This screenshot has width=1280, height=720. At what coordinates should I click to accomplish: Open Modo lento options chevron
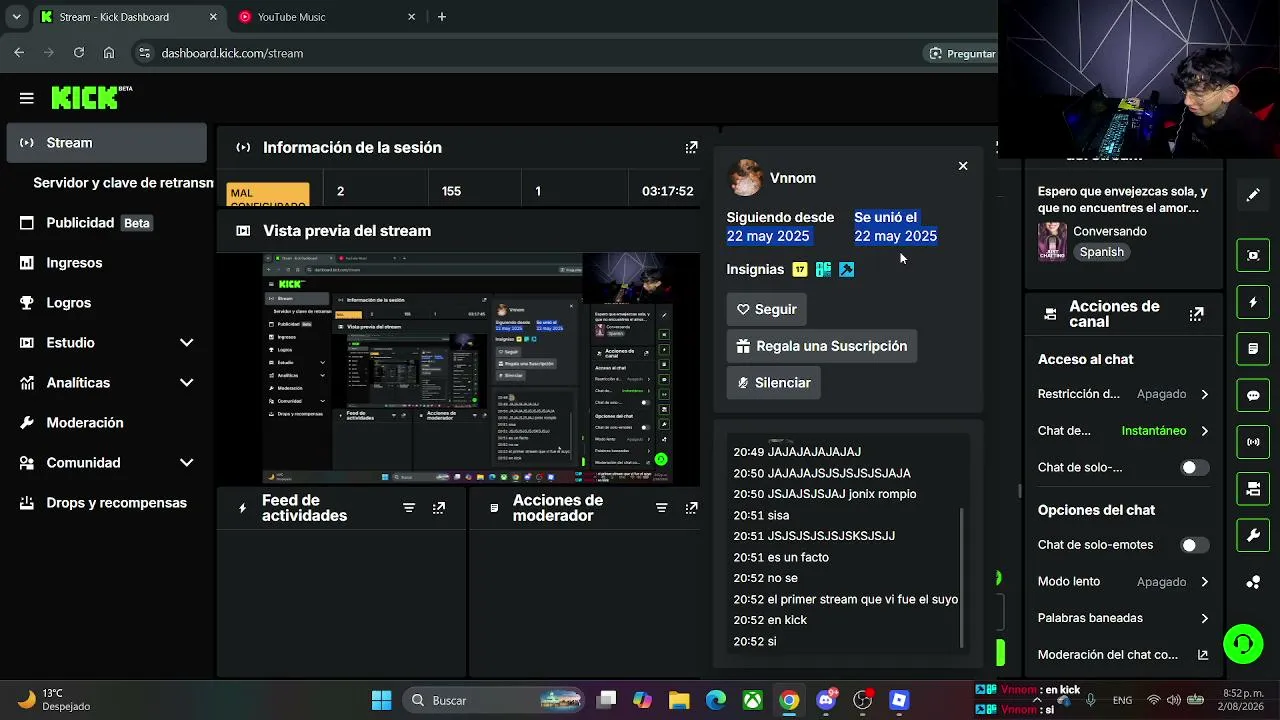pos(1204,582)
